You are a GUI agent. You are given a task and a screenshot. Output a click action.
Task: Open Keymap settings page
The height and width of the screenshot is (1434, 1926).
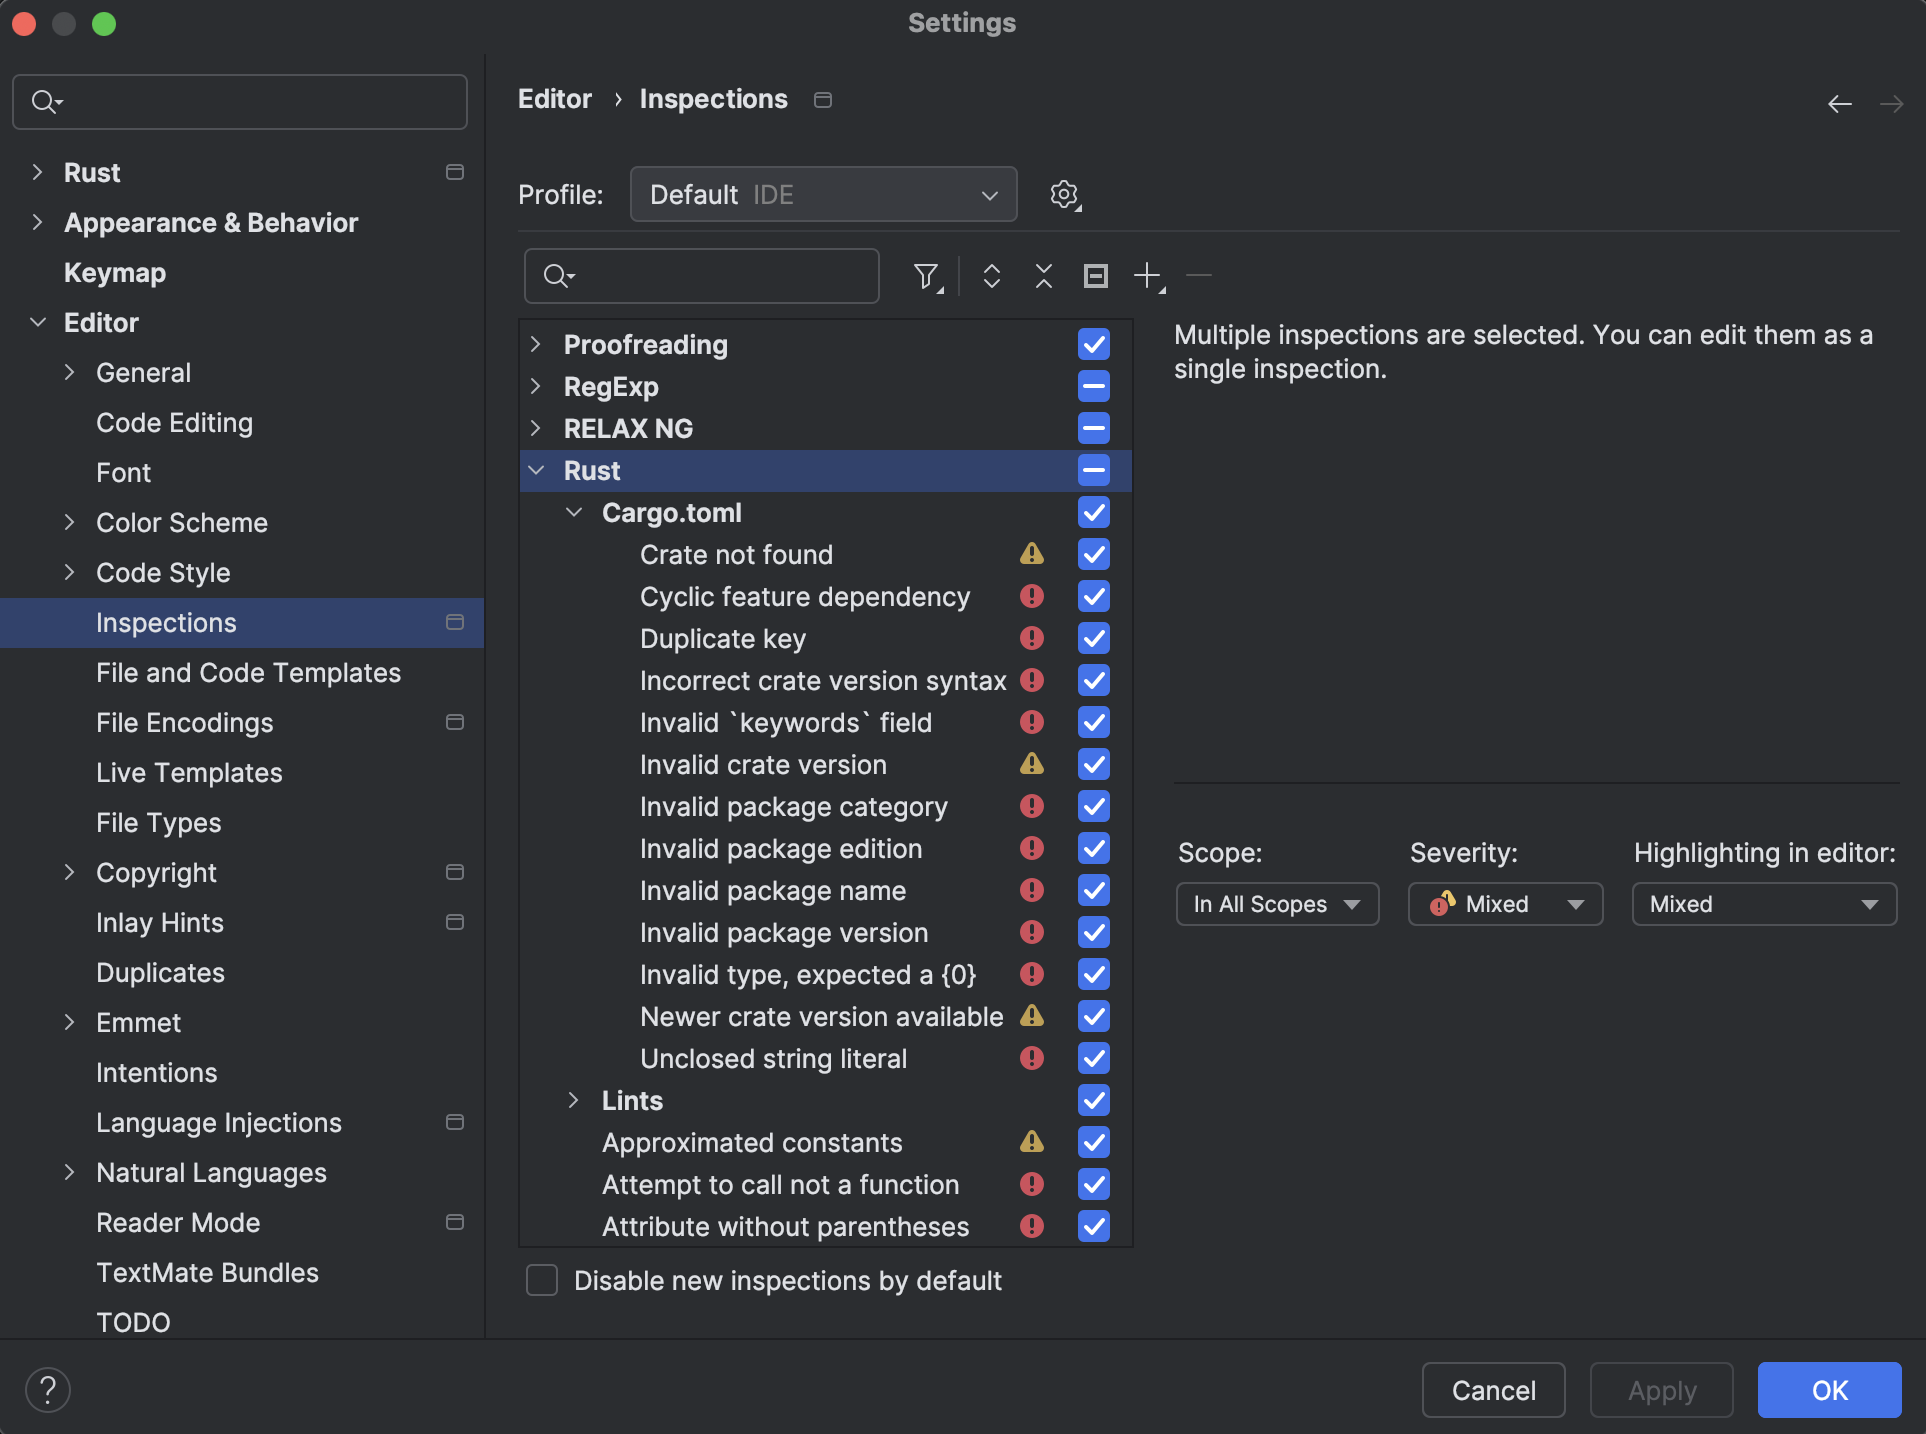pyautogui.click(x=115, y=272)
